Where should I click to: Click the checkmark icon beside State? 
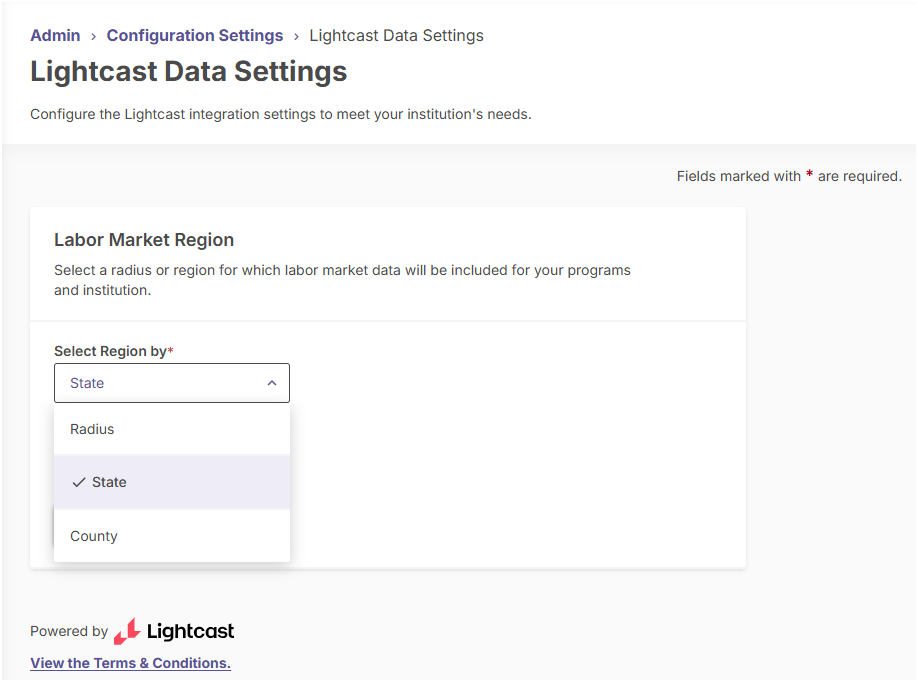79,482
